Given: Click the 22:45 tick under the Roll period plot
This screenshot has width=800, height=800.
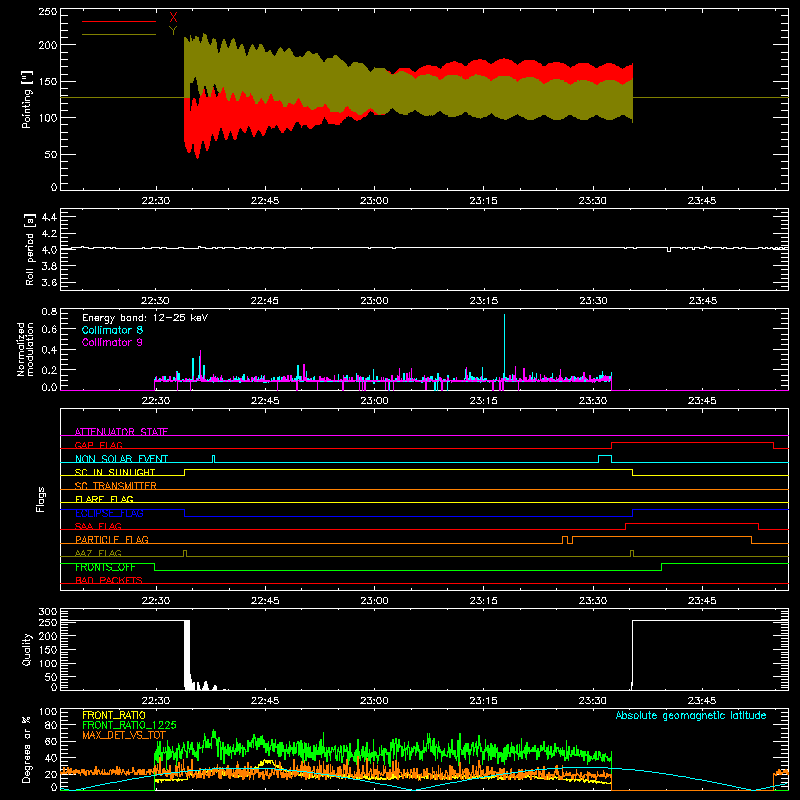Looking at the screenshot, I should (x=265, y=301).
